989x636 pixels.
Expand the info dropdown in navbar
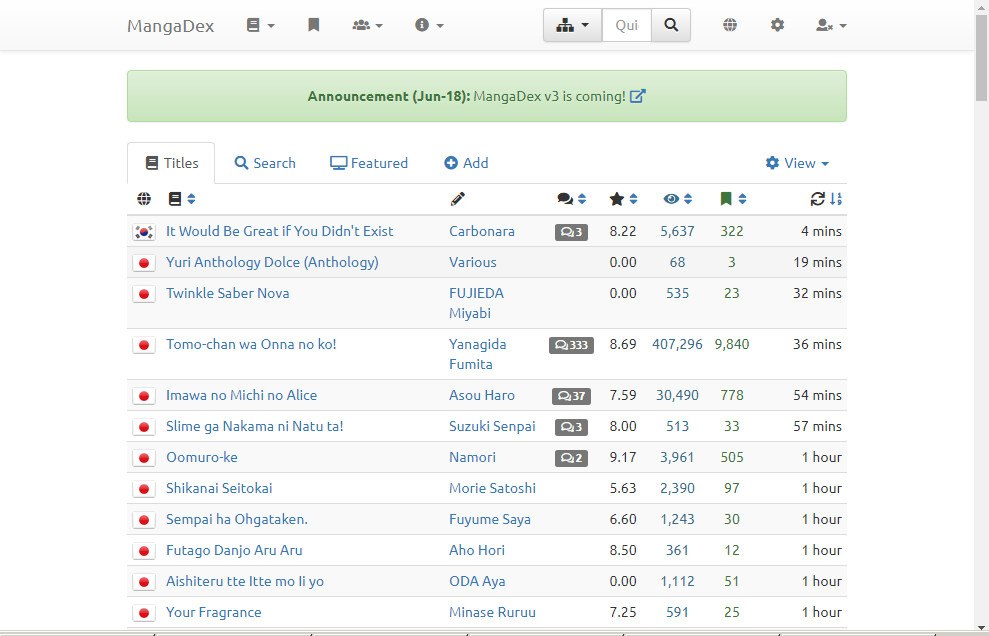tap(429, 25)
